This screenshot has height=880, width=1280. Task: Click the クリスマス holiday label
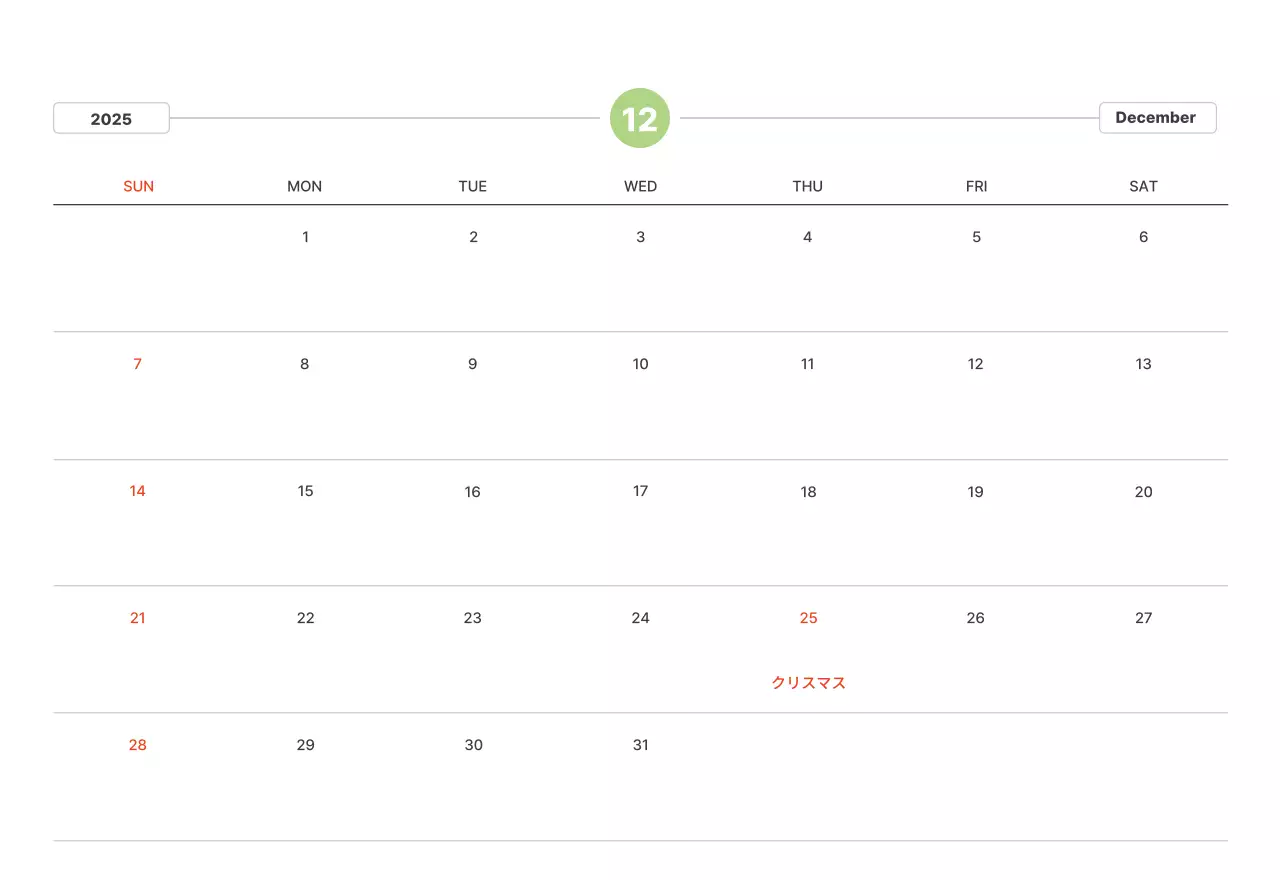point(808,683)
